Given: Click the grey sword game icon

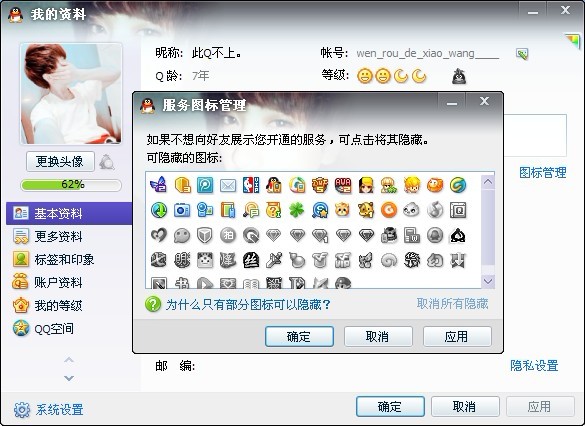Looking at the screenshot, I should [274, 260].
